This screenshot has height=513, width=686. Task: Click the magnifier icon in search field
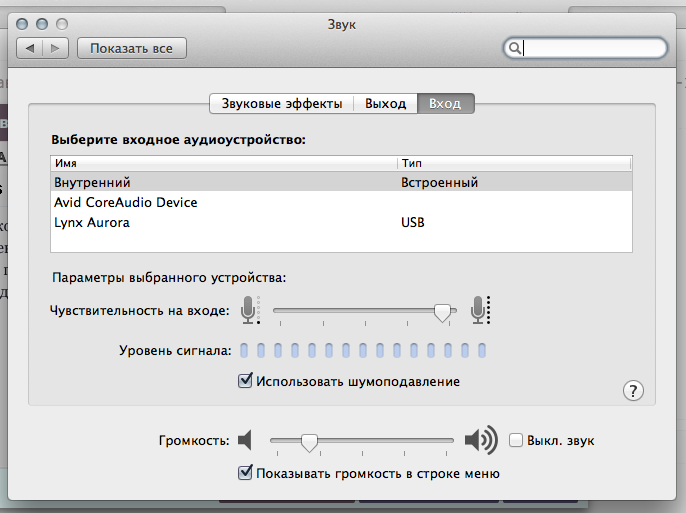pyautogui.click(x=515, y=48)
